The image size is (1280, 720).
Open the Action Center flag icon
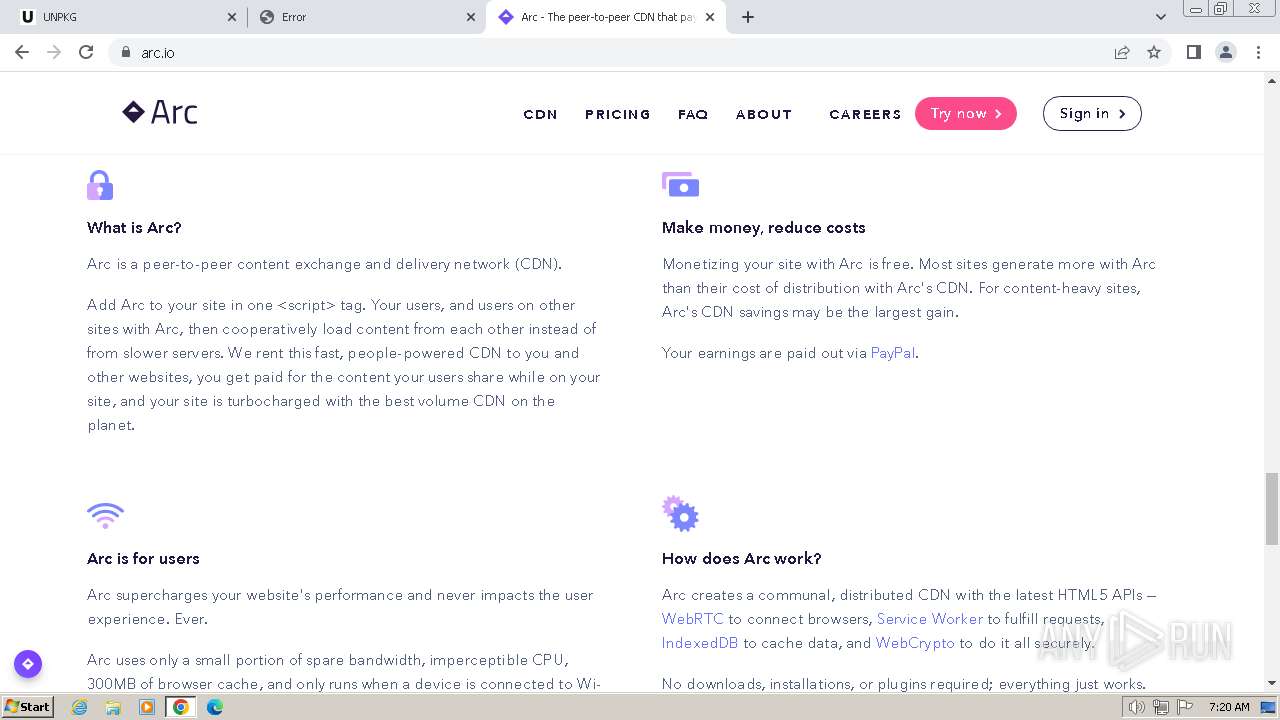pyautogui.click(x=1183, y=707)
